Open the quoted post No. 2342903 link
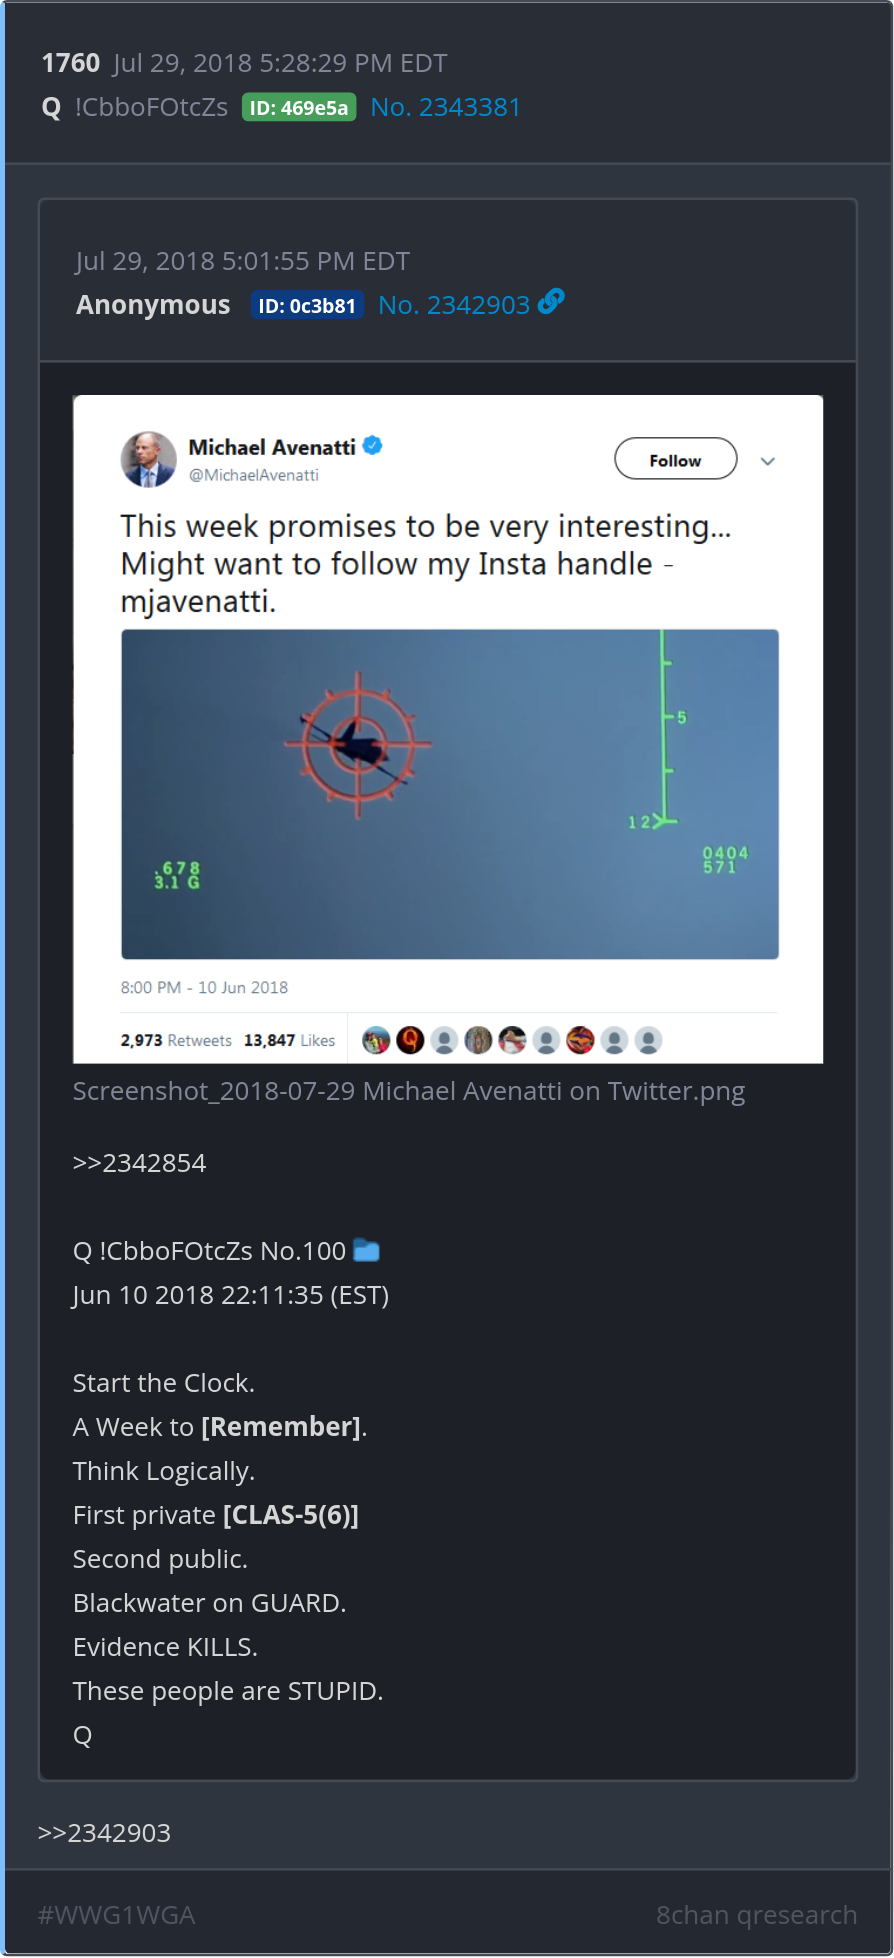Screen dimensions: 894x1958 click(454, 305)
